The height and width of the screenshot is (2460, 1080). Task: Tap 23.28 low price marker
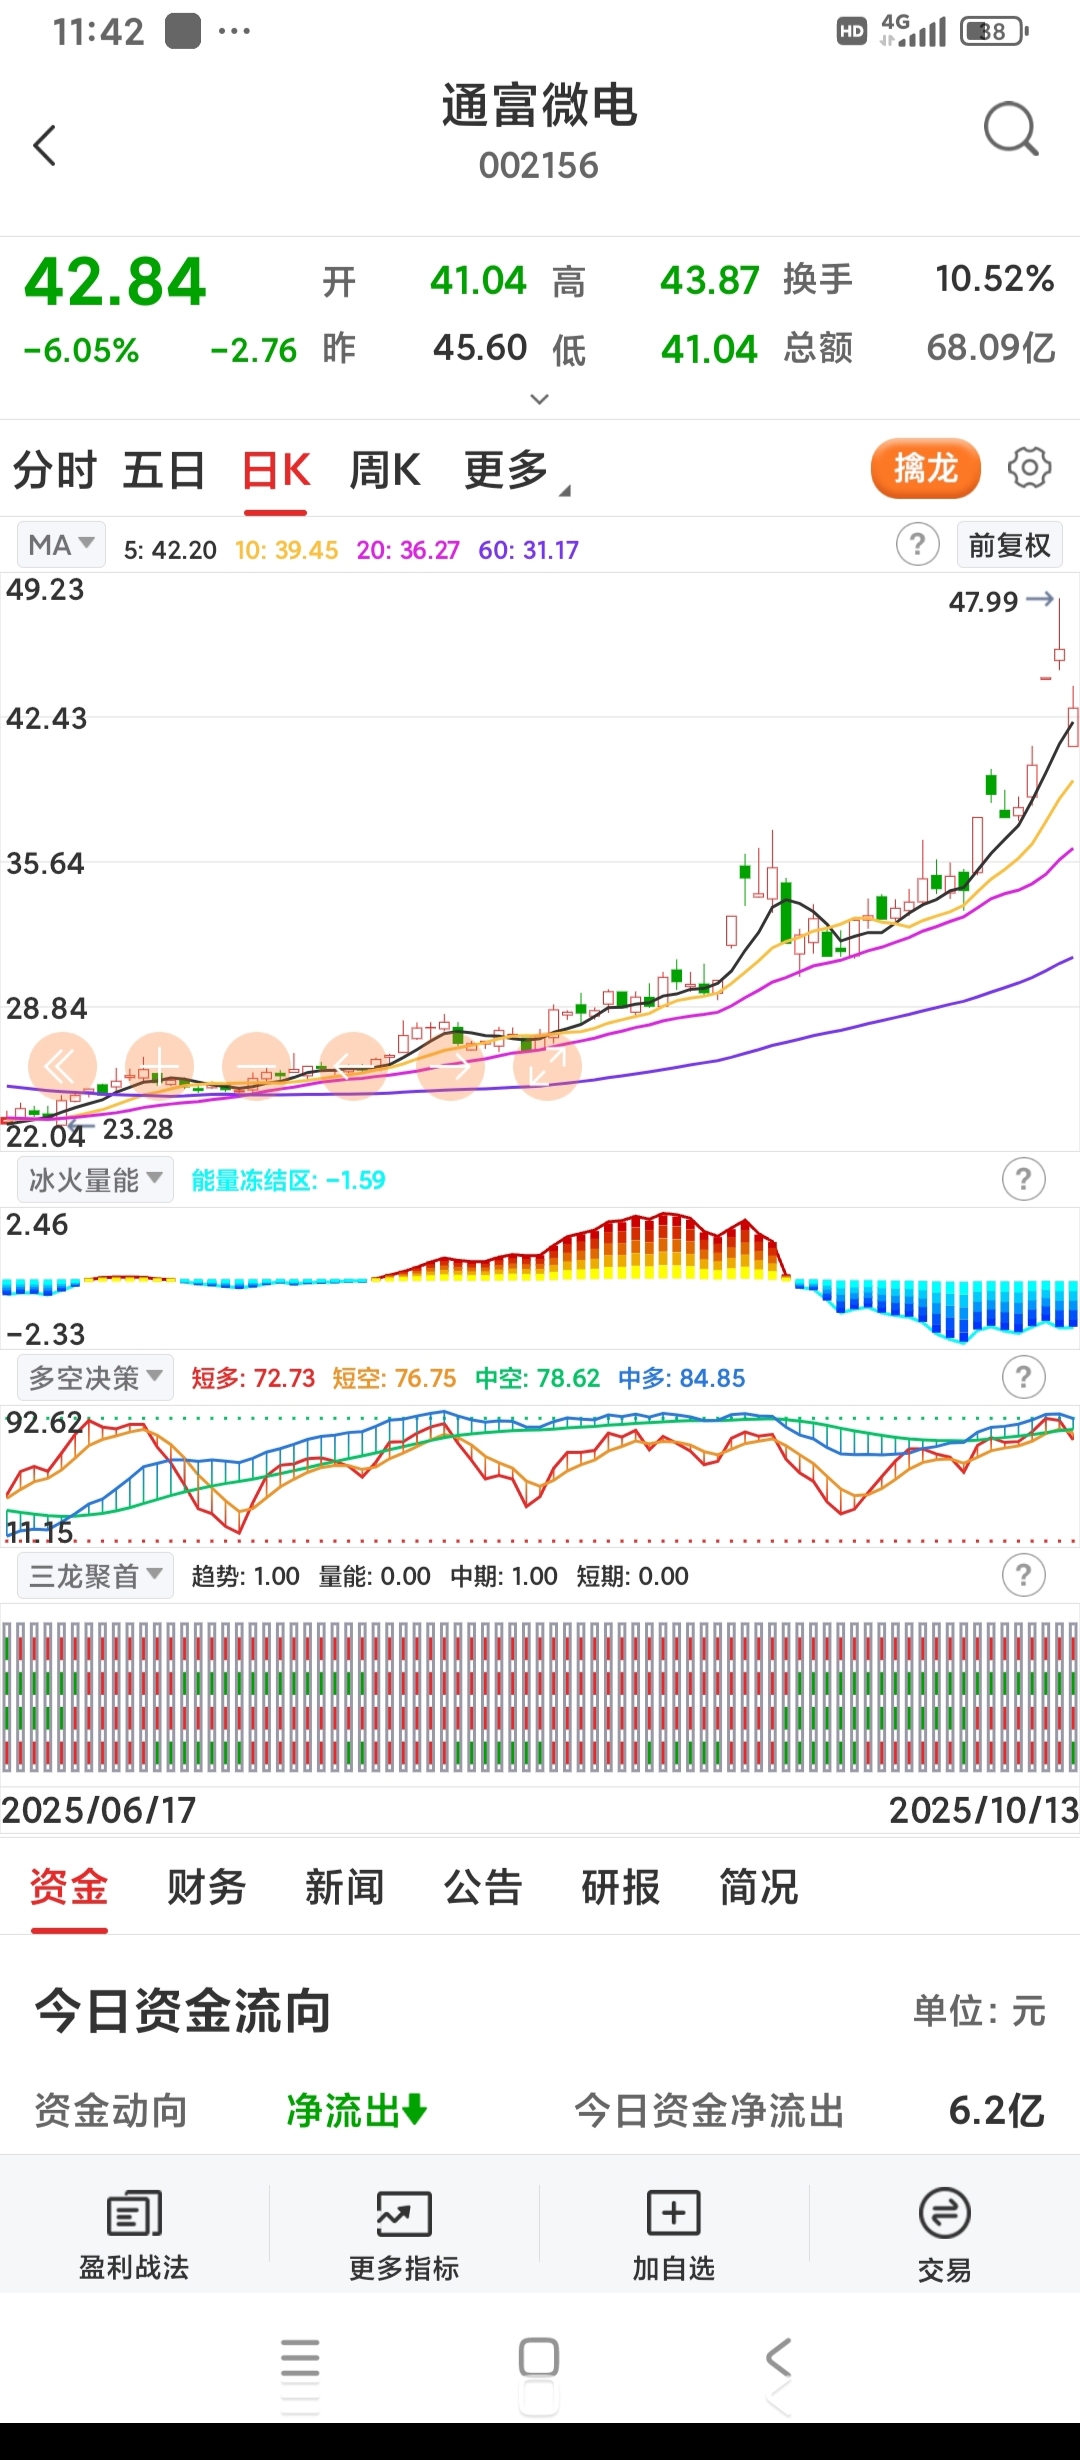pyautogui.click(x=138, y=1130)
